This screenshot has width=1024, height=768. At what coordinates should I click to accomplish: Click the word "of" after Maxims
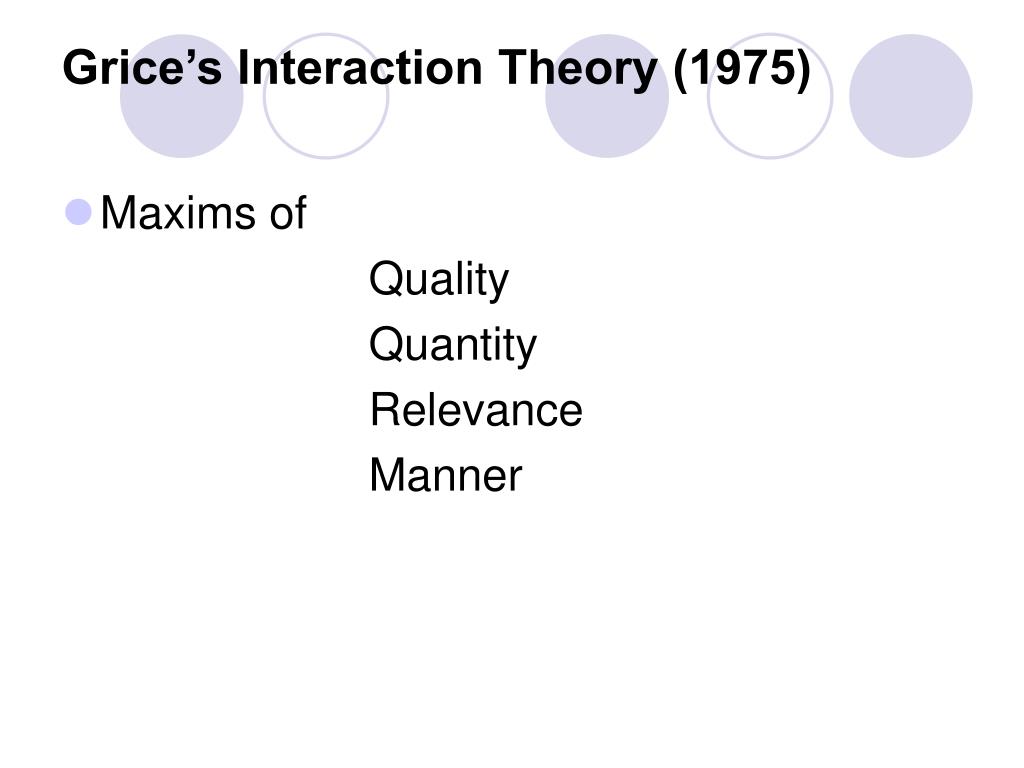(x=287, y=213)
